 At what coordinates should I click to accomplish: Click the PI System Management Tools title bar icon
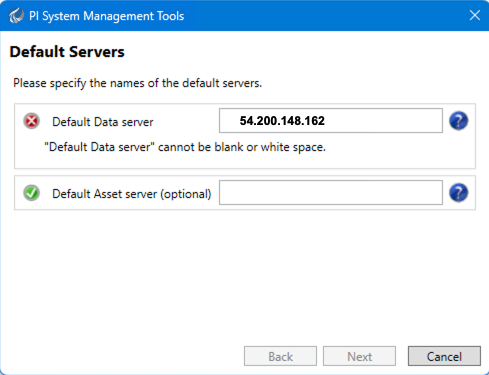(x=16, y=16)
